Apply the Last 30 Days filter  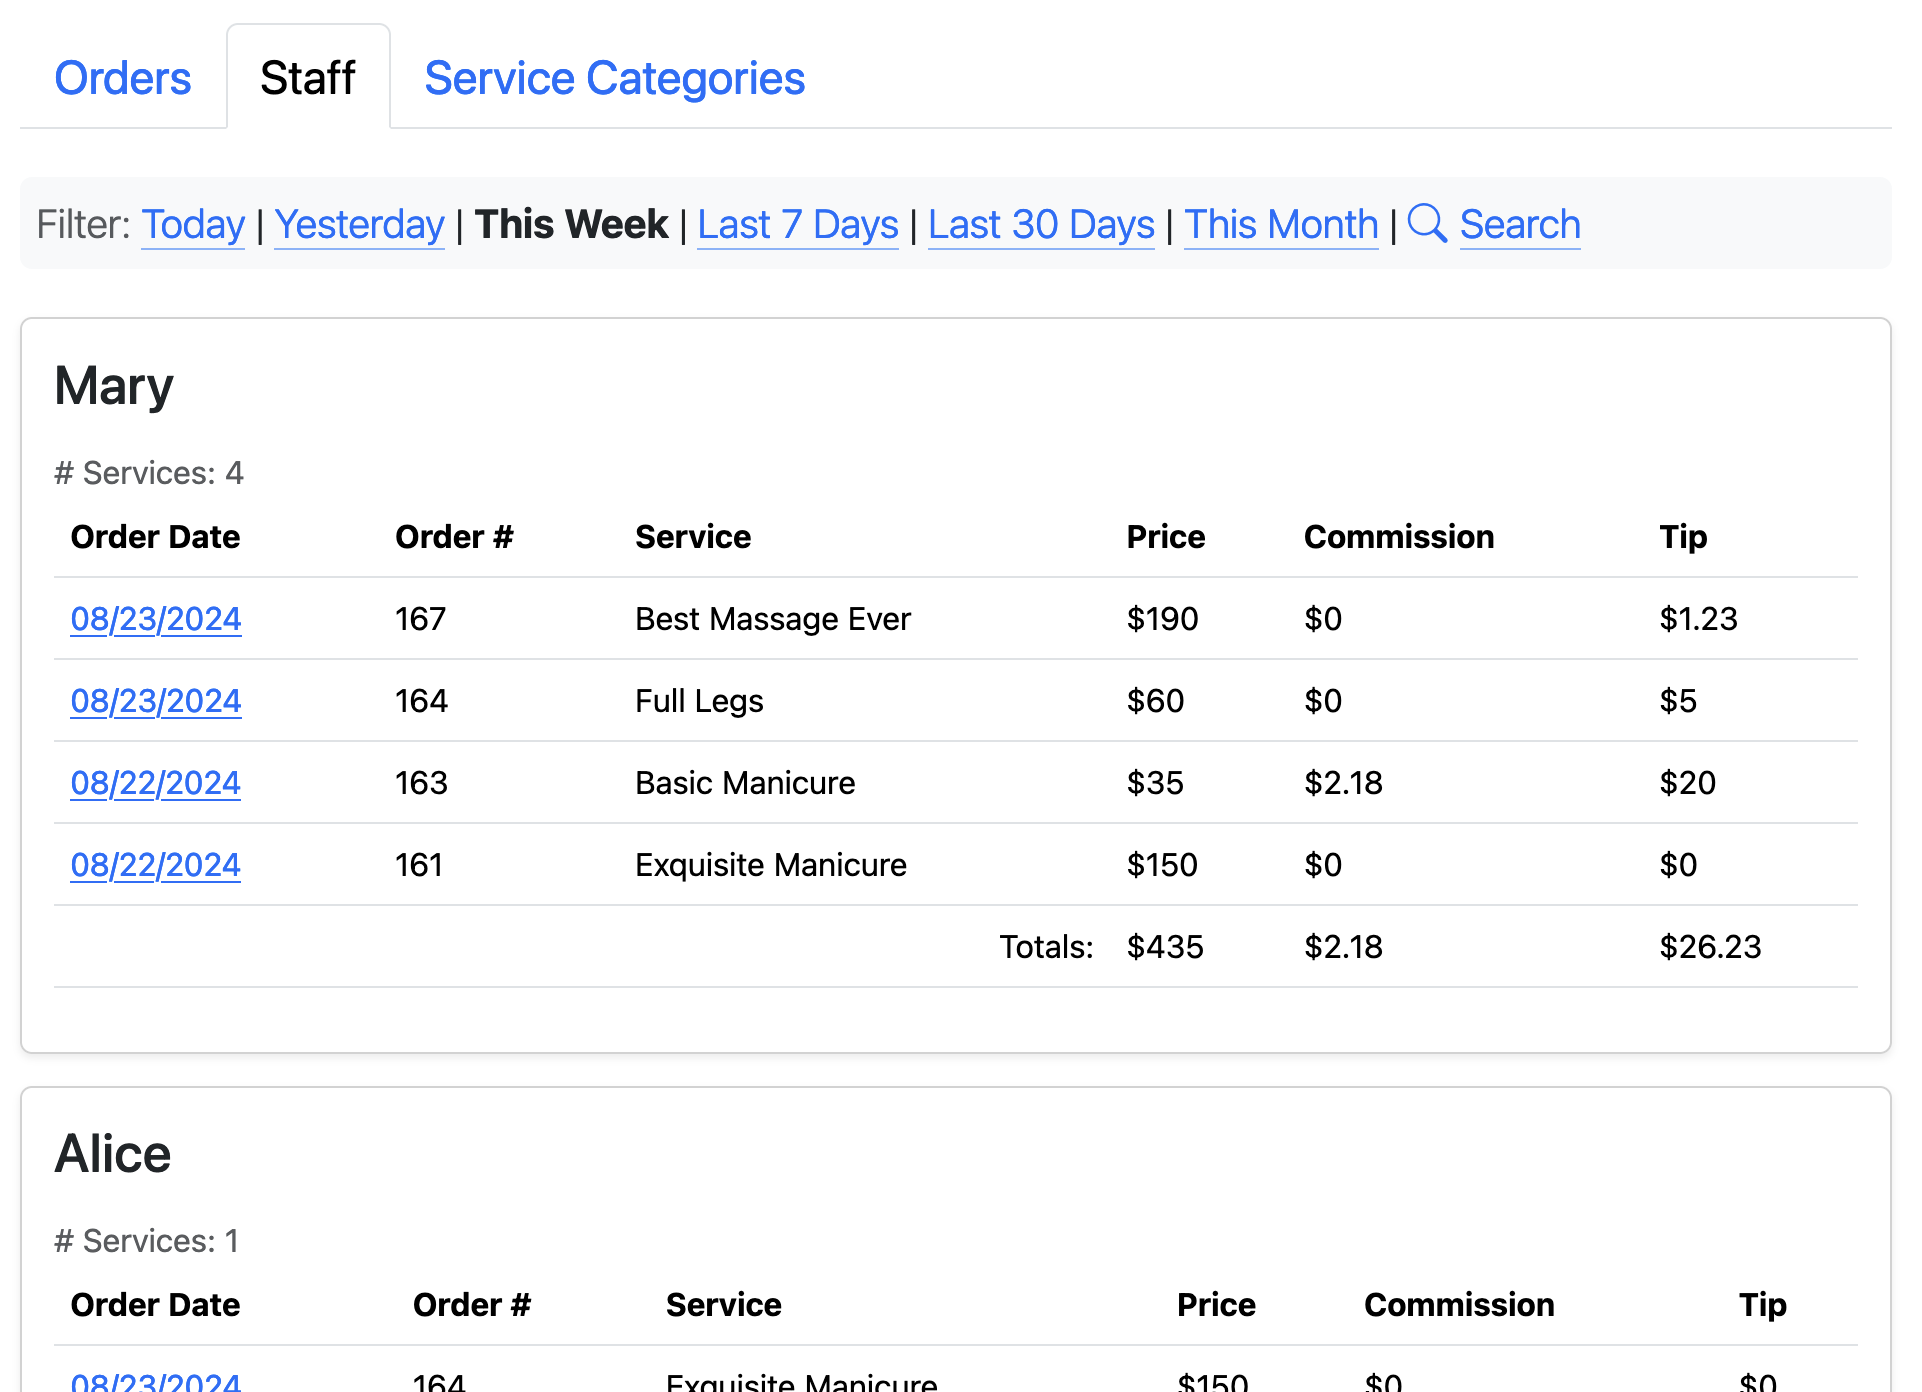[1040, 224]
